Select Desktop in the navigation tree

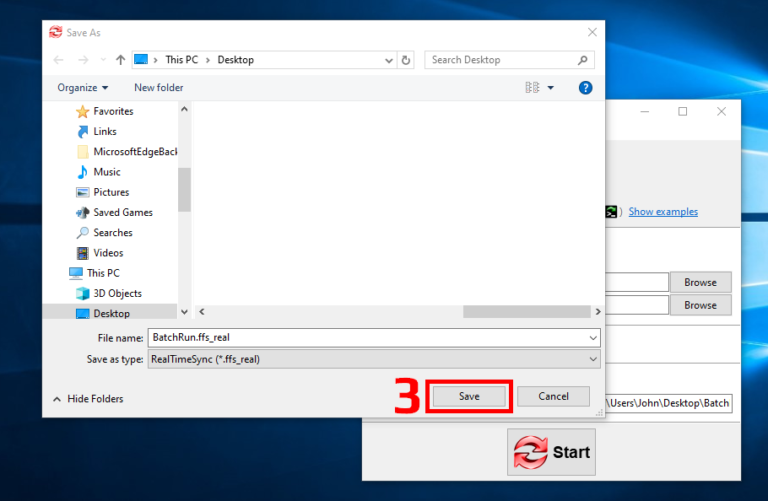pyautogui.click(x=112, y=313)
